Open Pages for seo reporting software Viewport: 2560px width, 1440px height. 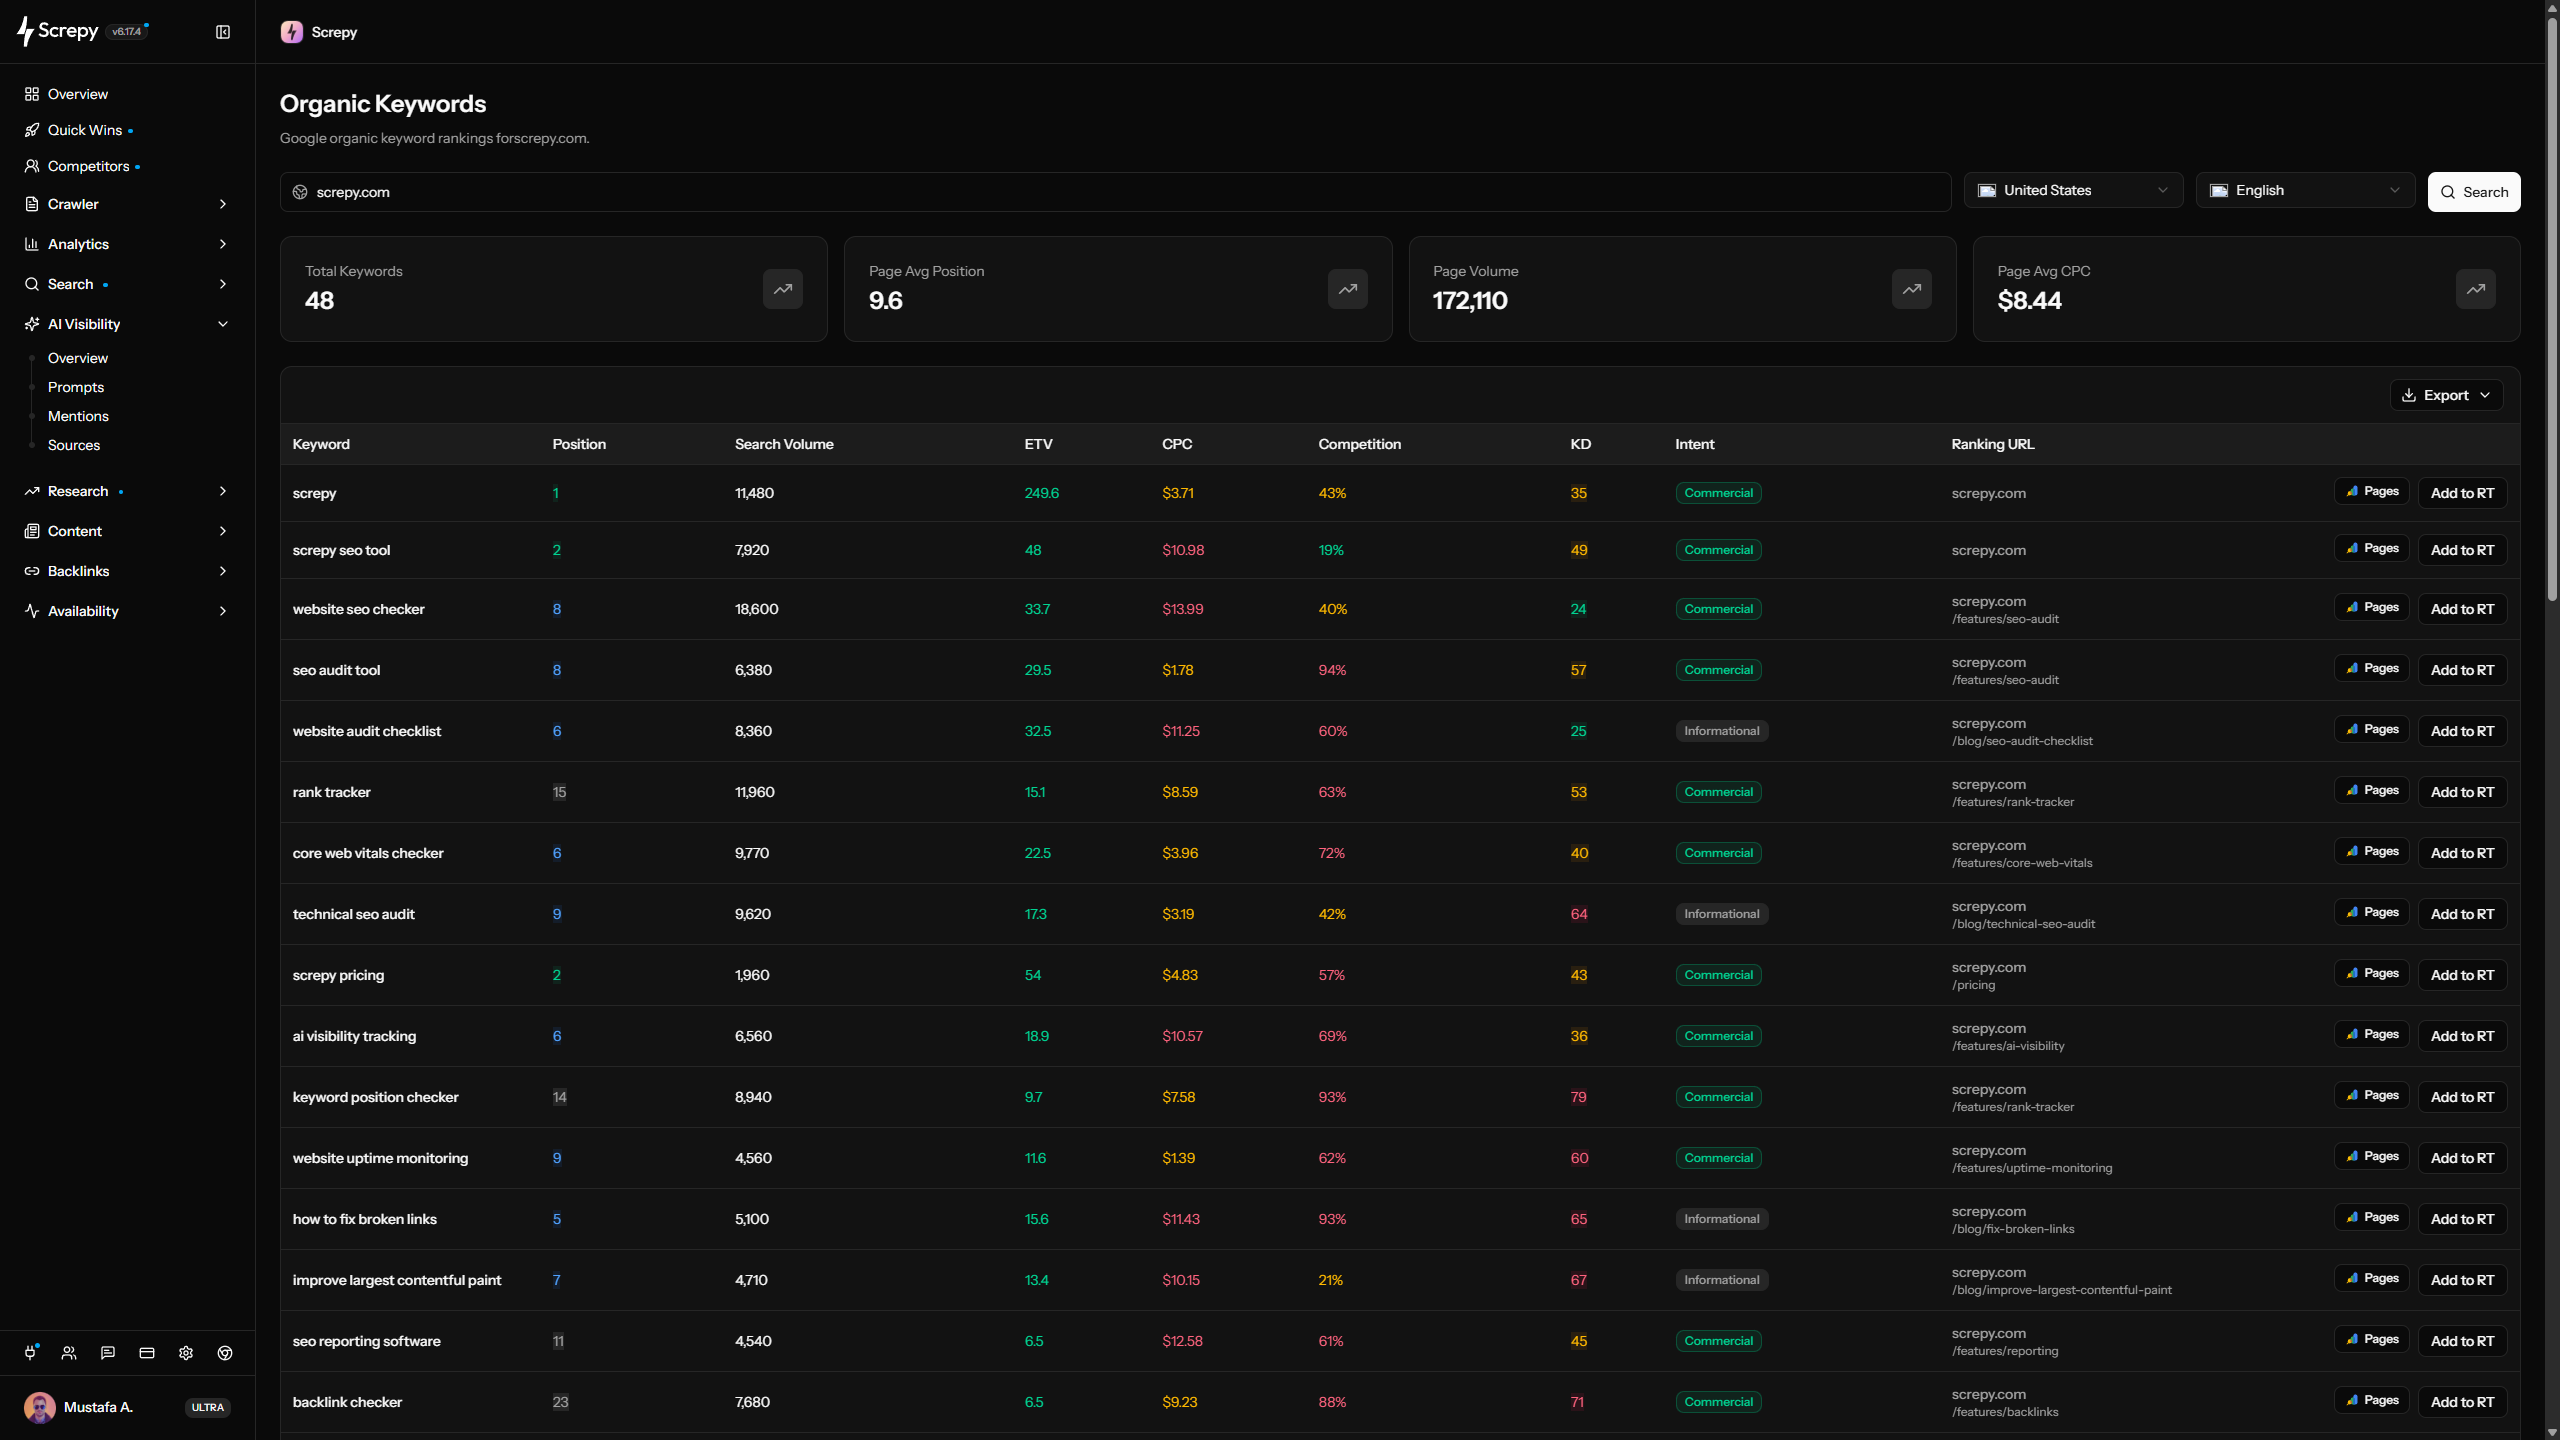tap(2372, 1339)
